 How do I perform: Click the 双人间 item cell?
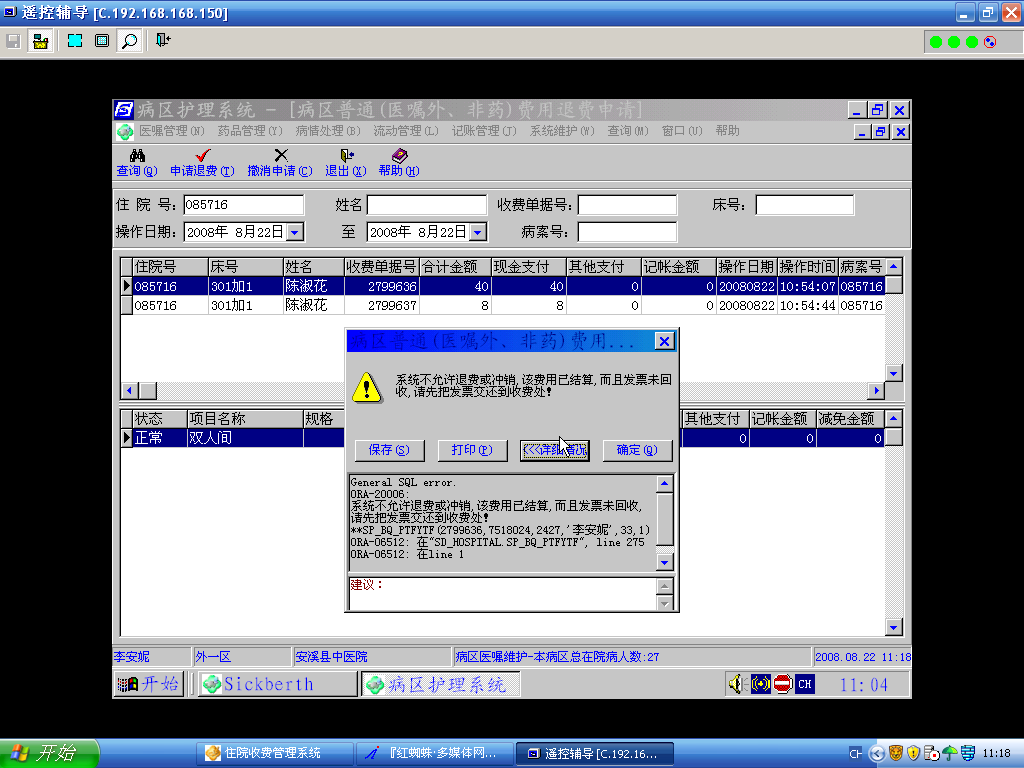245,438
